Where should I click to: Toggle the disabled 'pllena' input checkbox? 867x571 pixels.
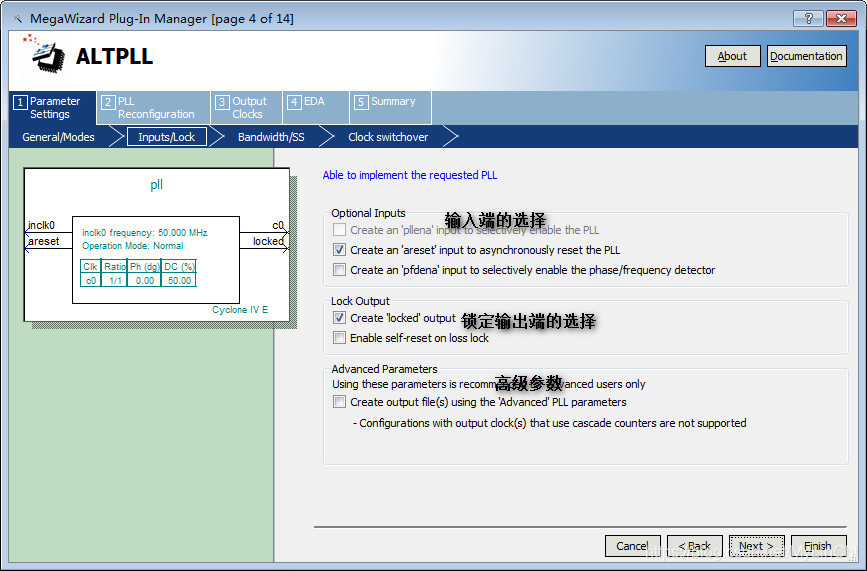coord(340,229)
